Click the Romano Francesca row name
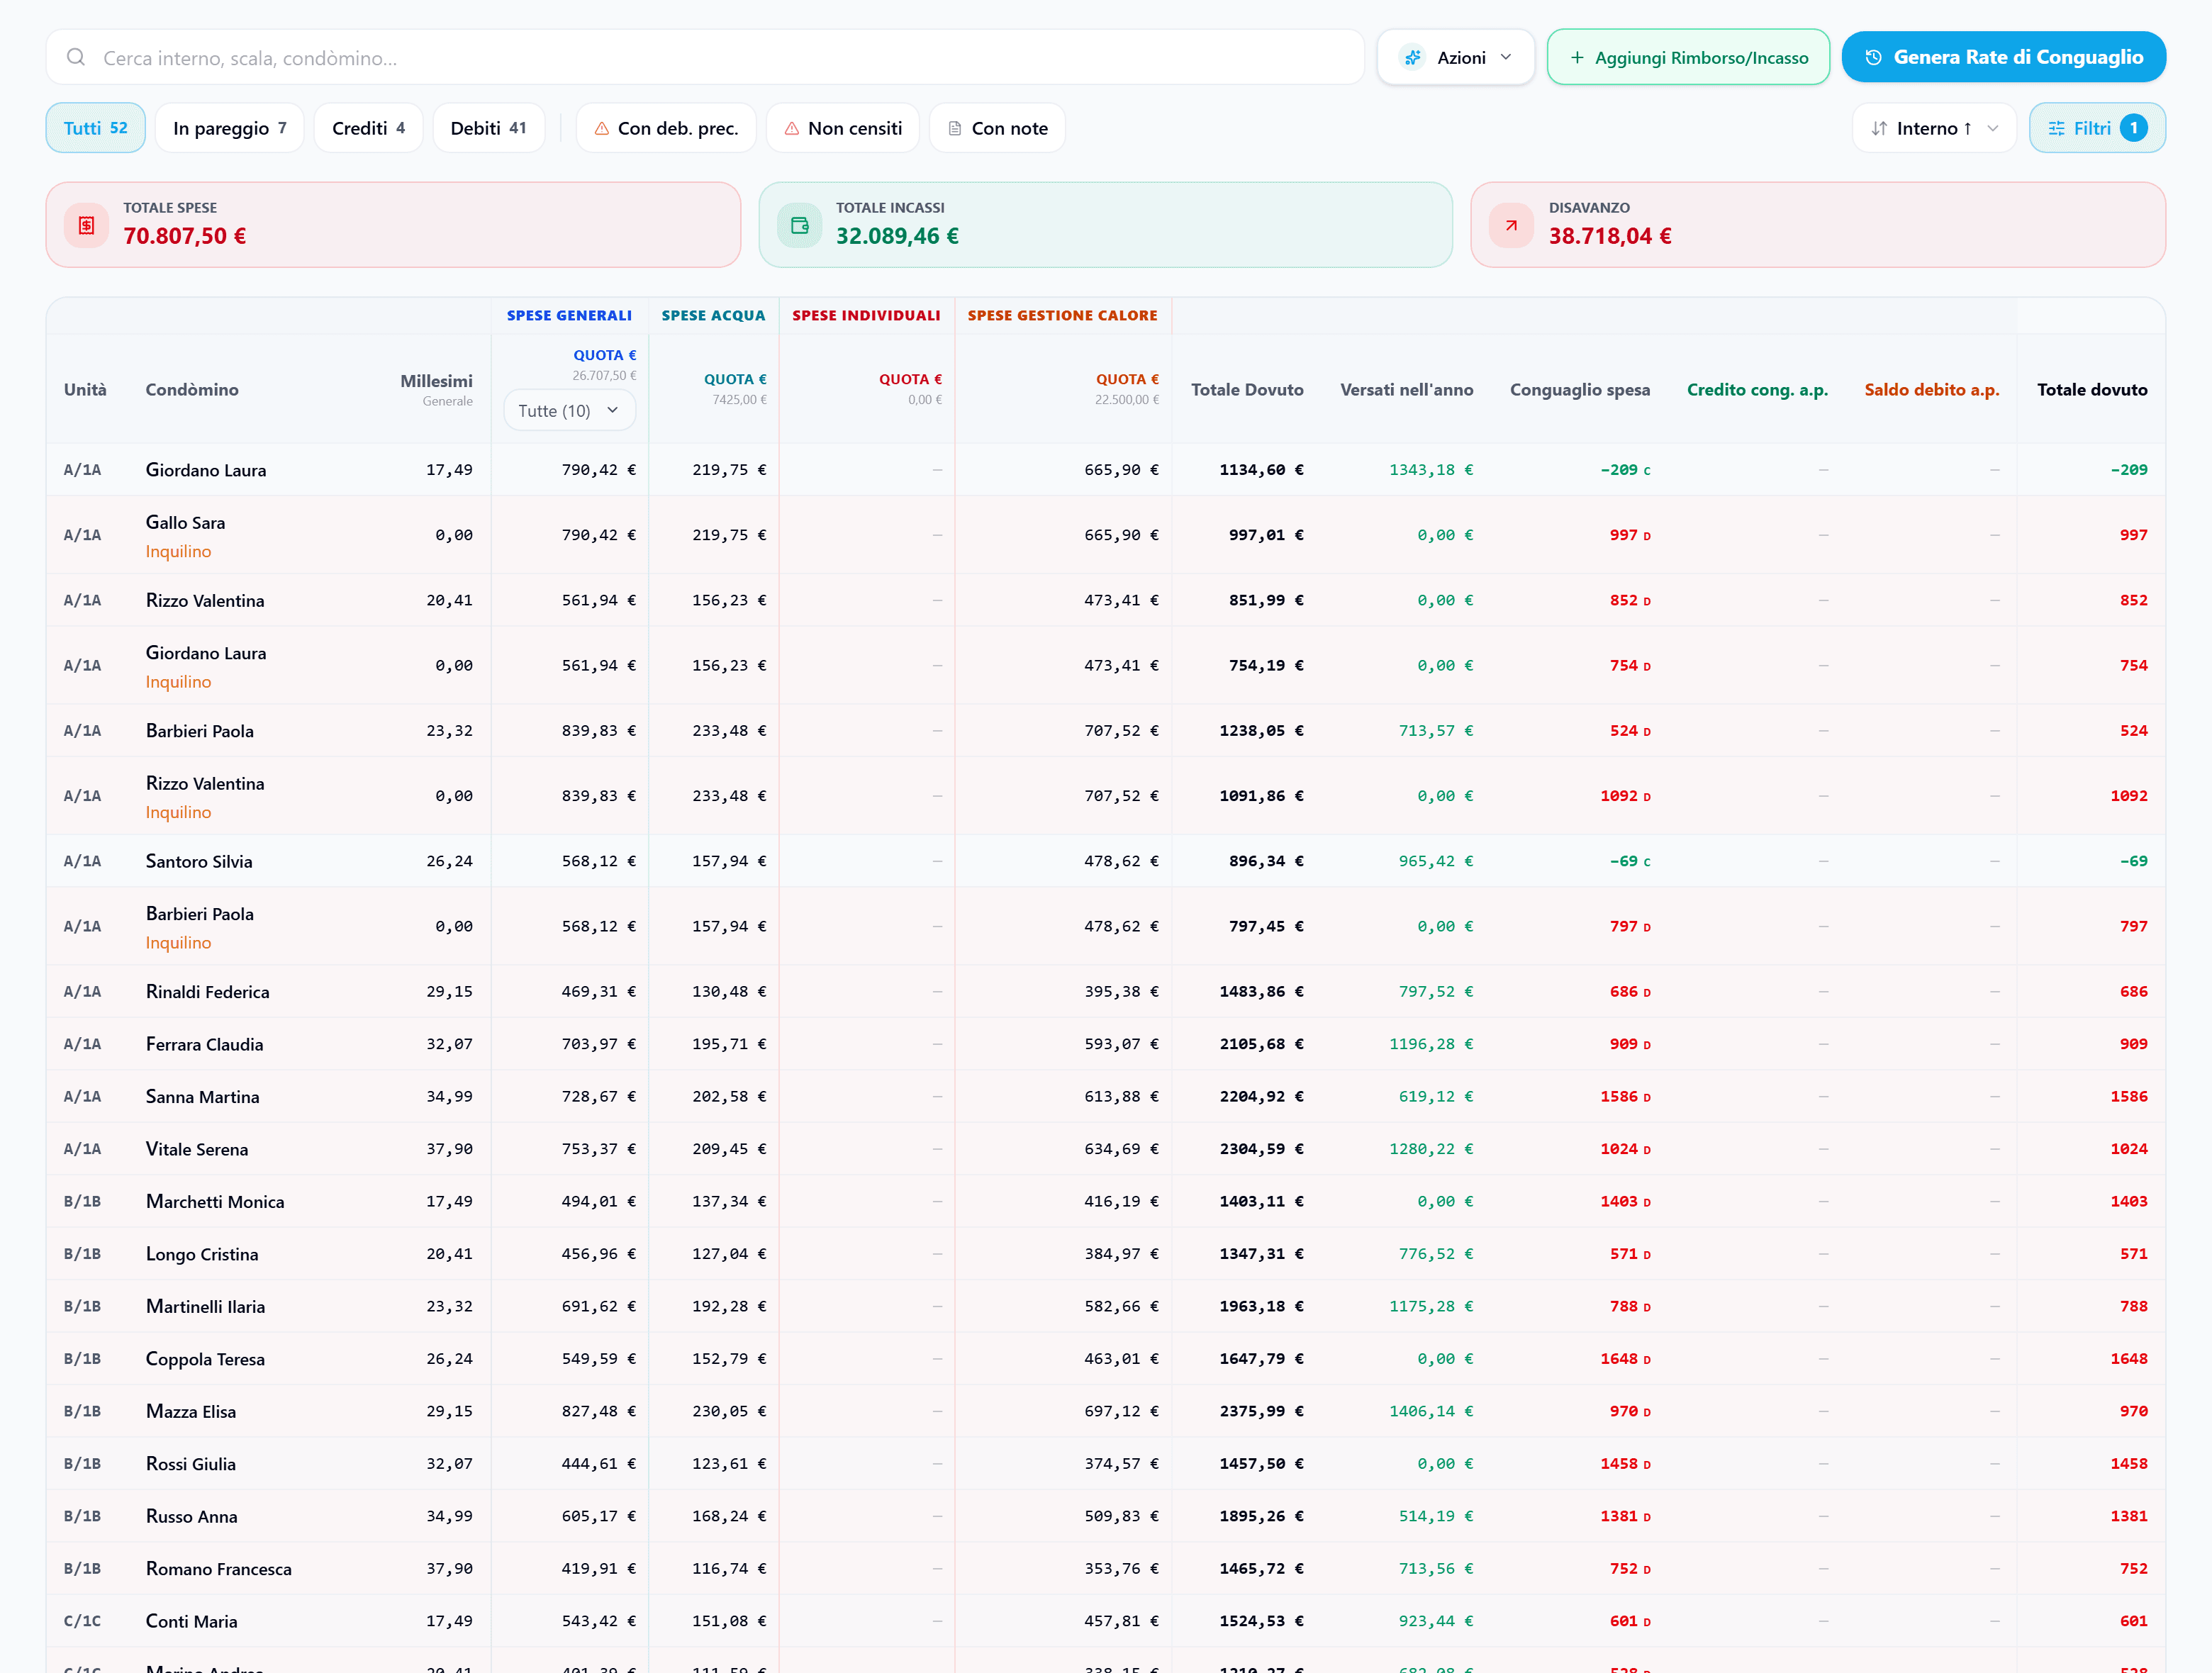Screen dimensions: 2212x1673 (219, 1569)
